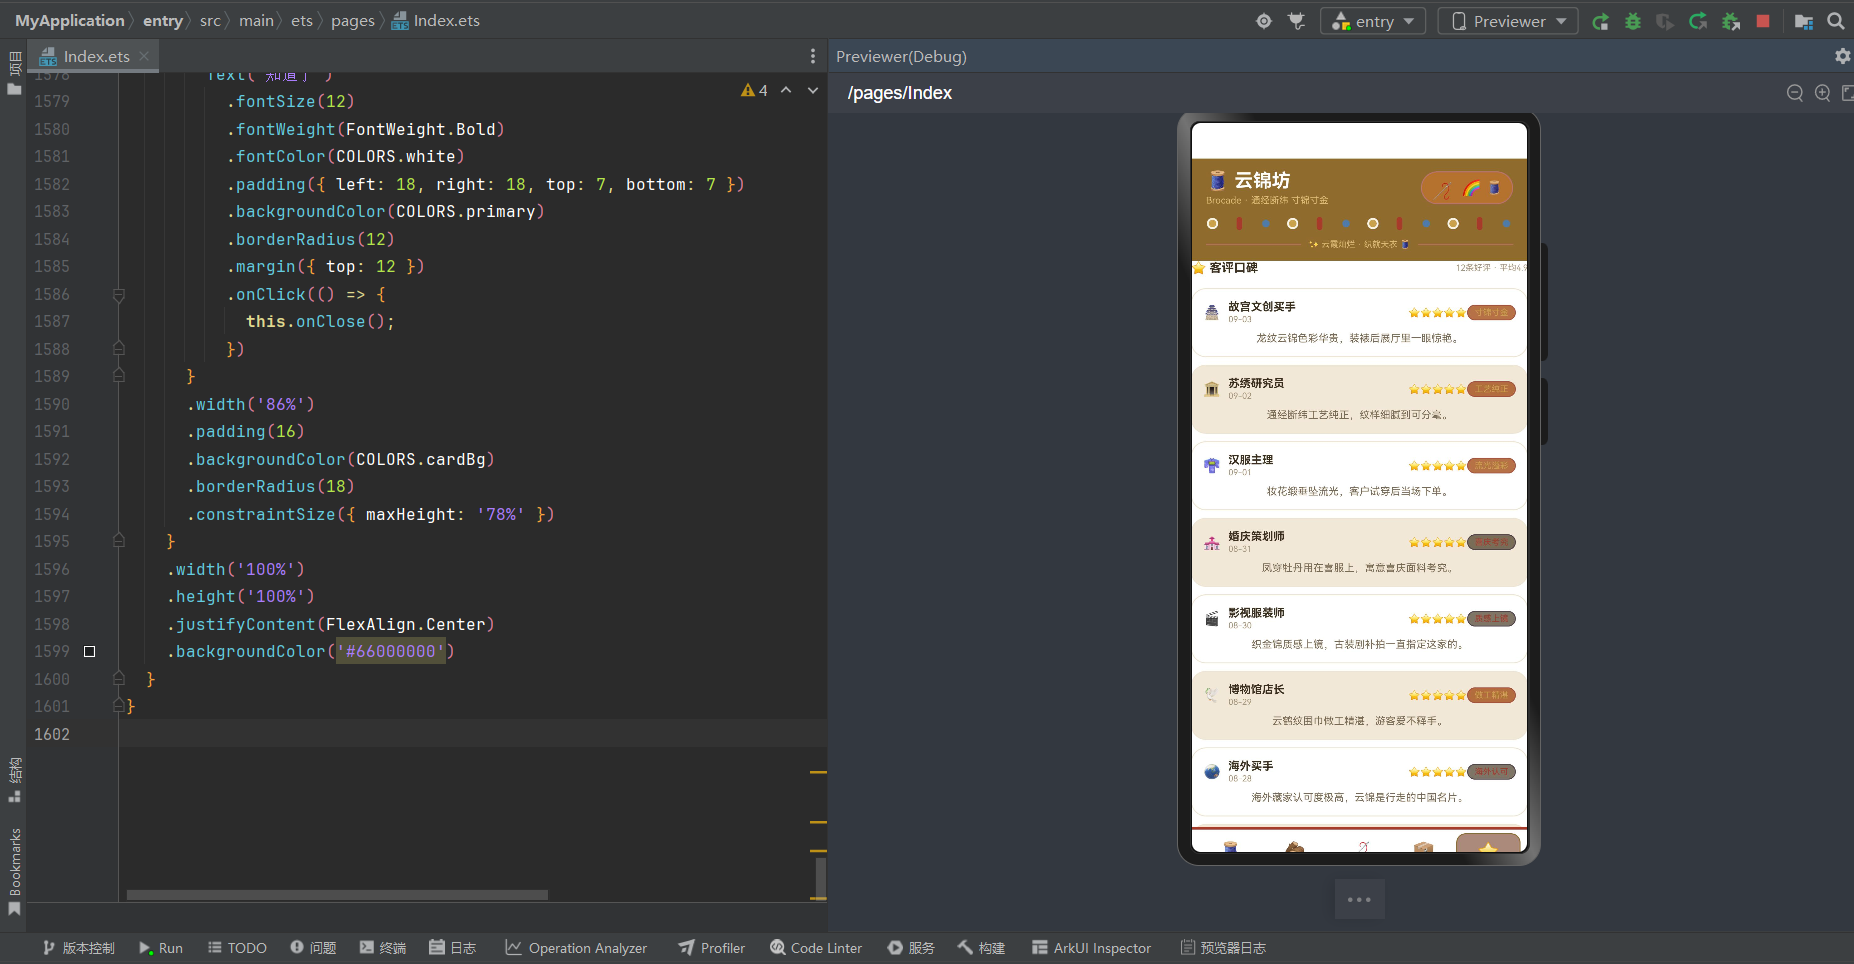Open ArkUI Inspector tool window

pyautogui.click(x=1091, y=948)
